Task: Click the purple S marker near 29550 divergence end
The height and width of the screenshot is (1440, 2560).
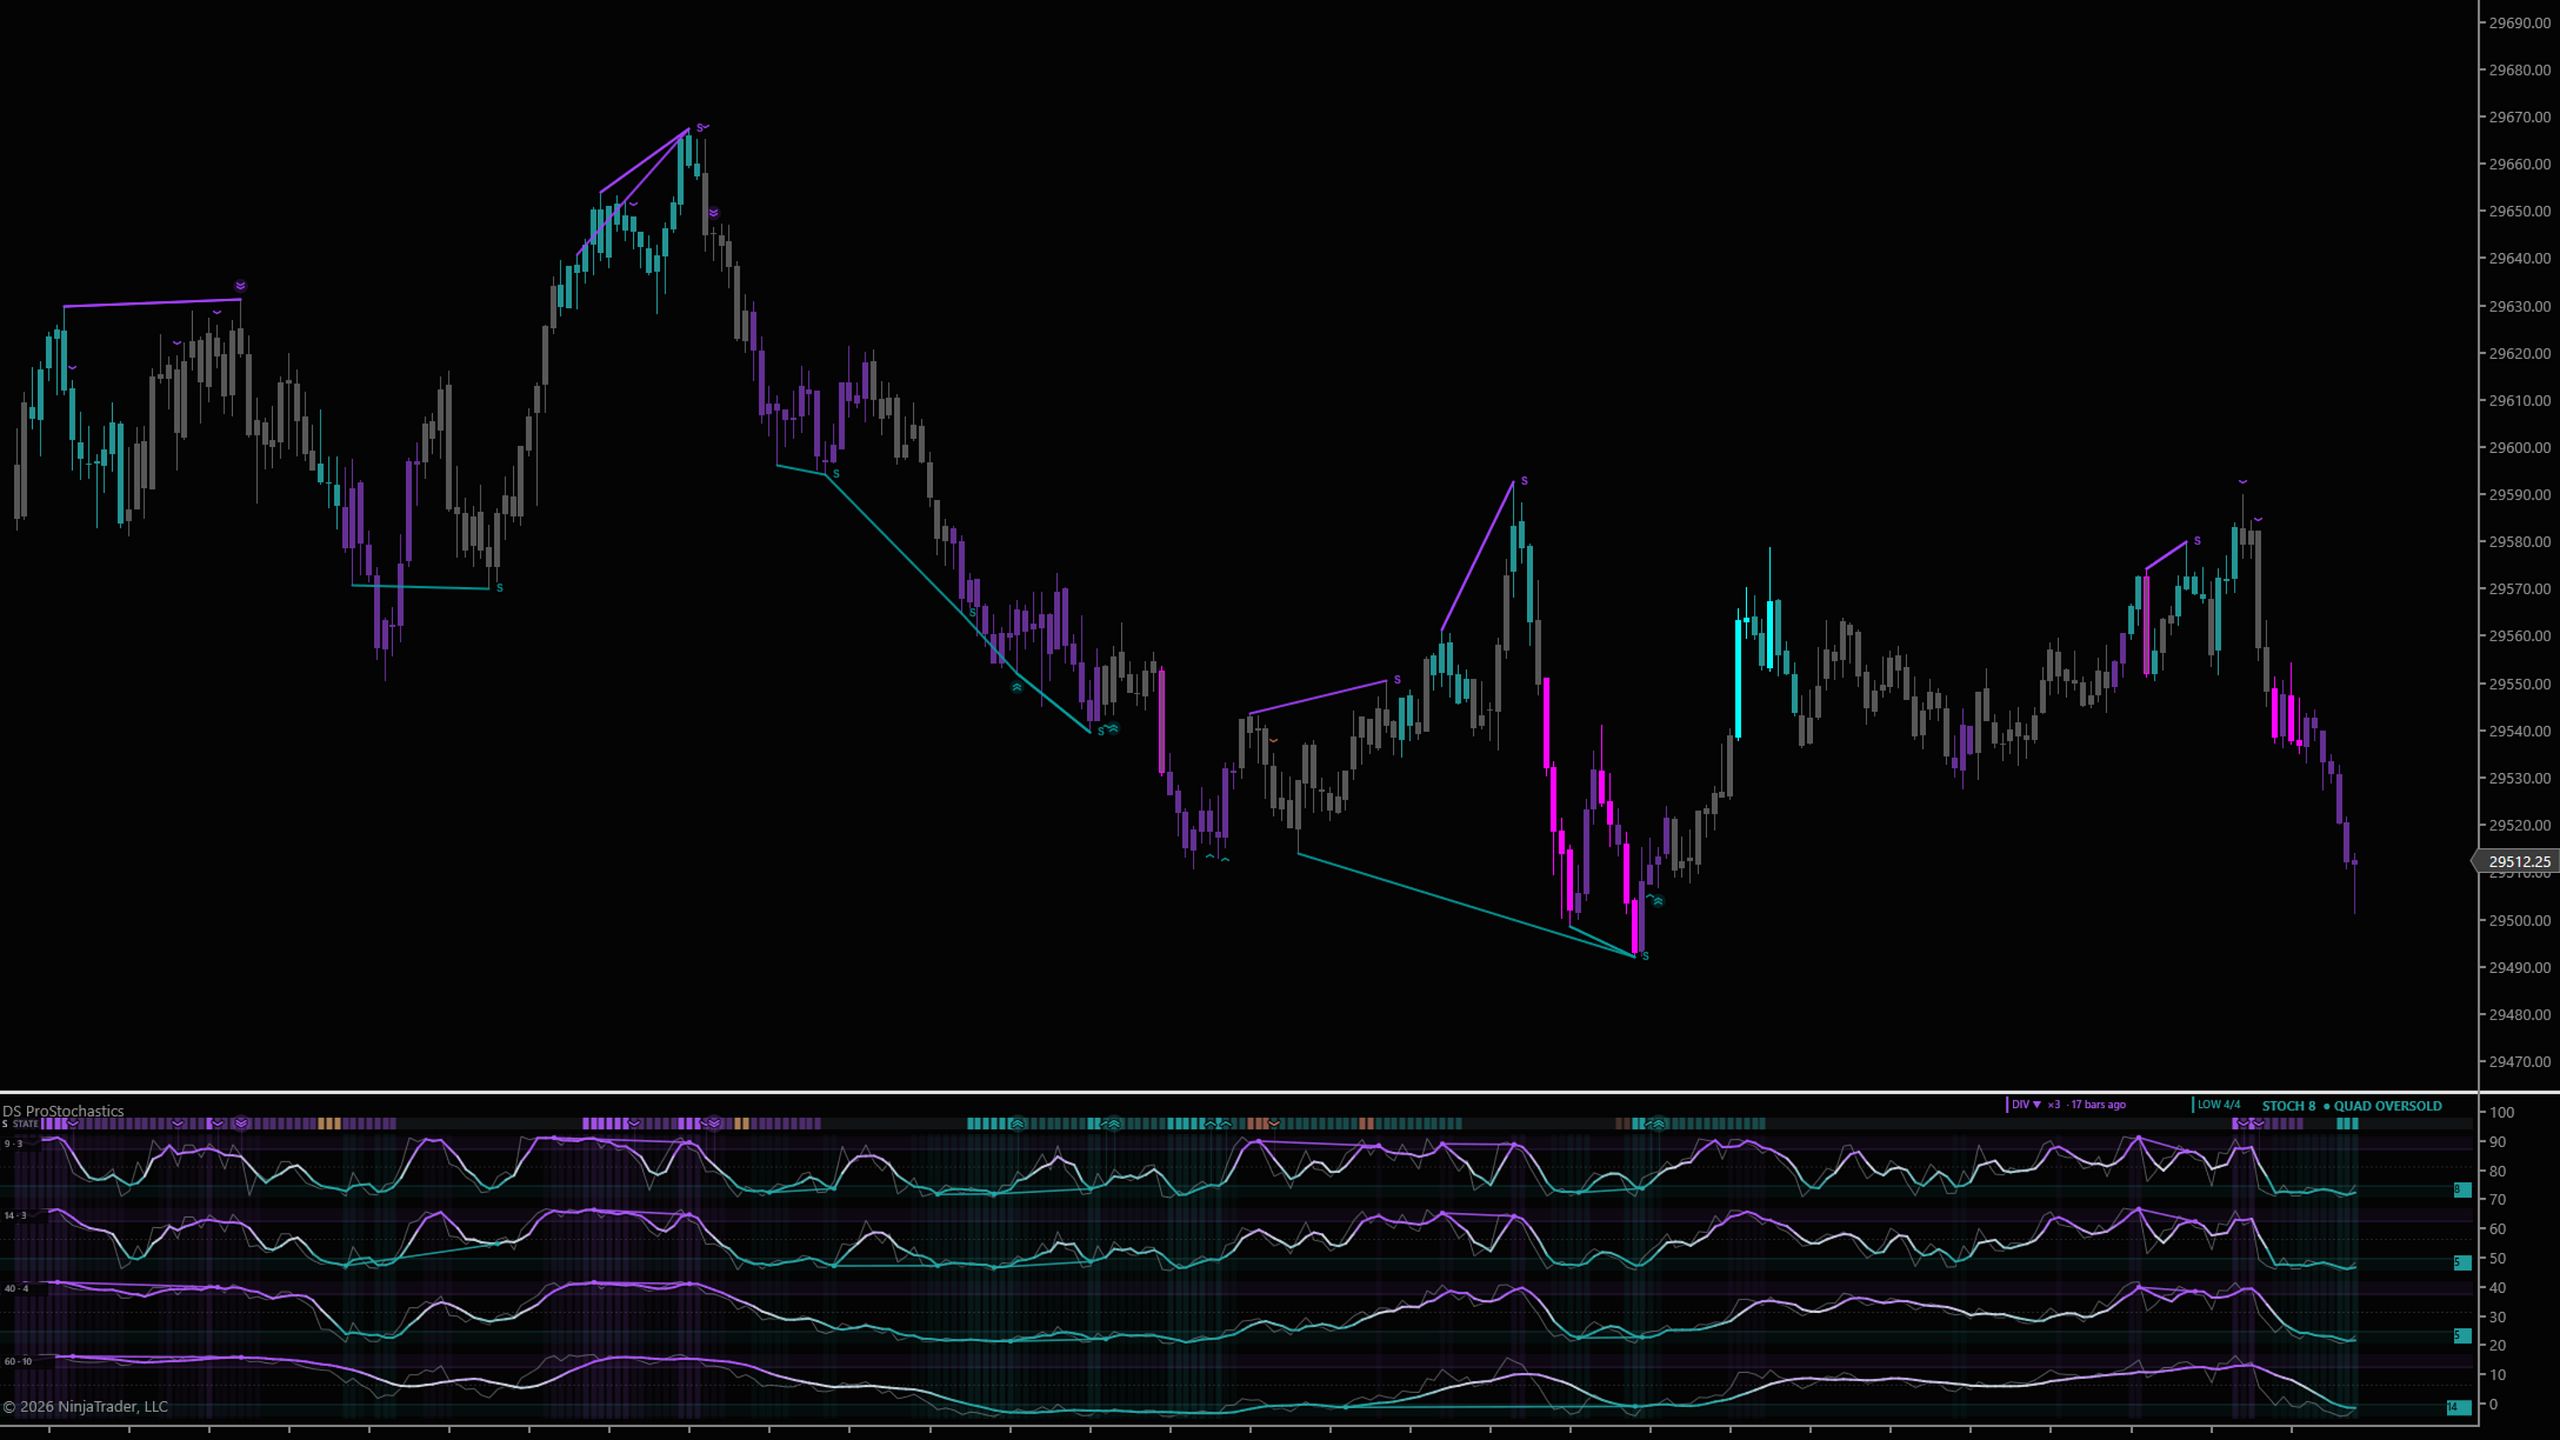Action: coord(1397,680)
